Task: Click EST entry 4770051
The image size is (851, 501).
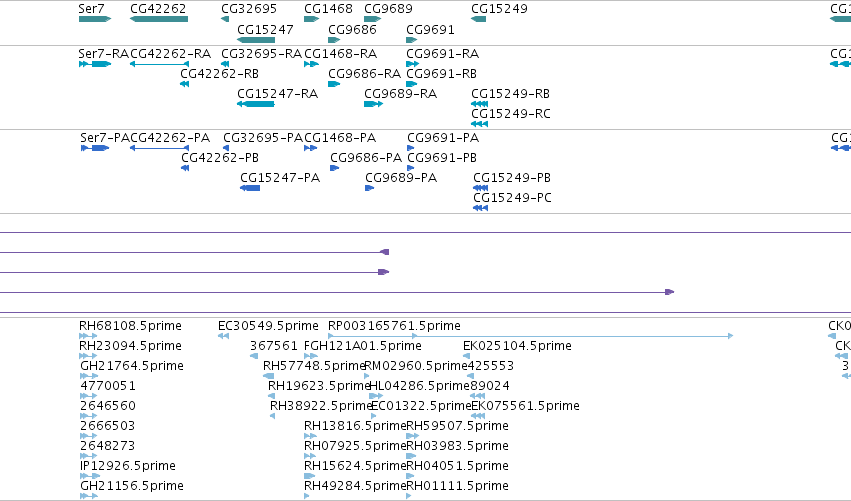Action: tap(108, 386)
